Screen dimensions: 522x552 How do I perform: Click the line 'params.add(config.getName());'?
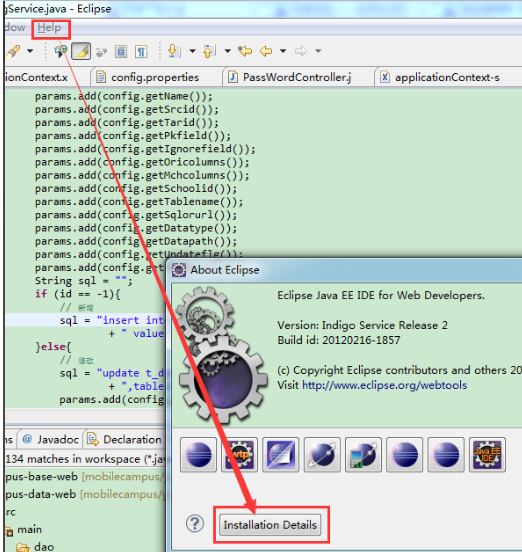pos(124,96)
